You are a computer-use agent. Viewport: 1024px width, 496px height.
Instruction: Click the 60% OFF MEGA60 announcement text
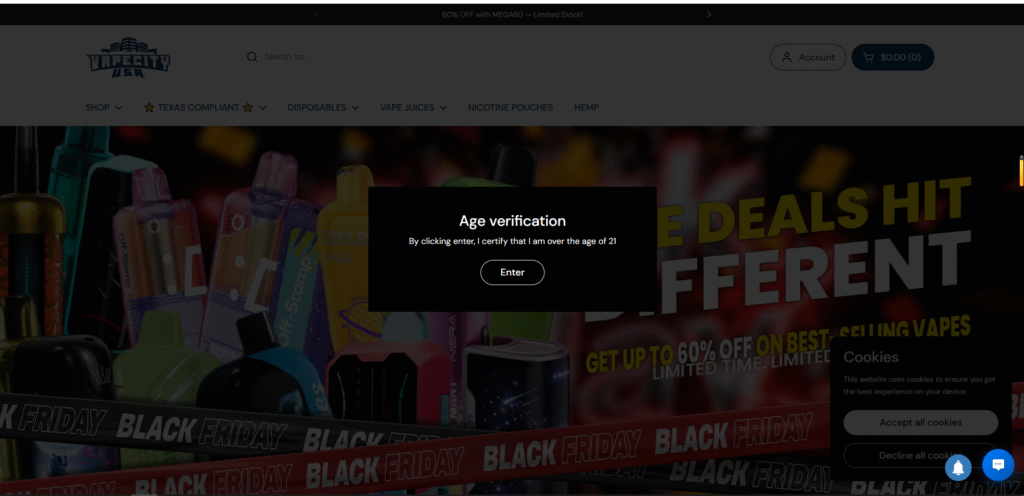[512, 15]
